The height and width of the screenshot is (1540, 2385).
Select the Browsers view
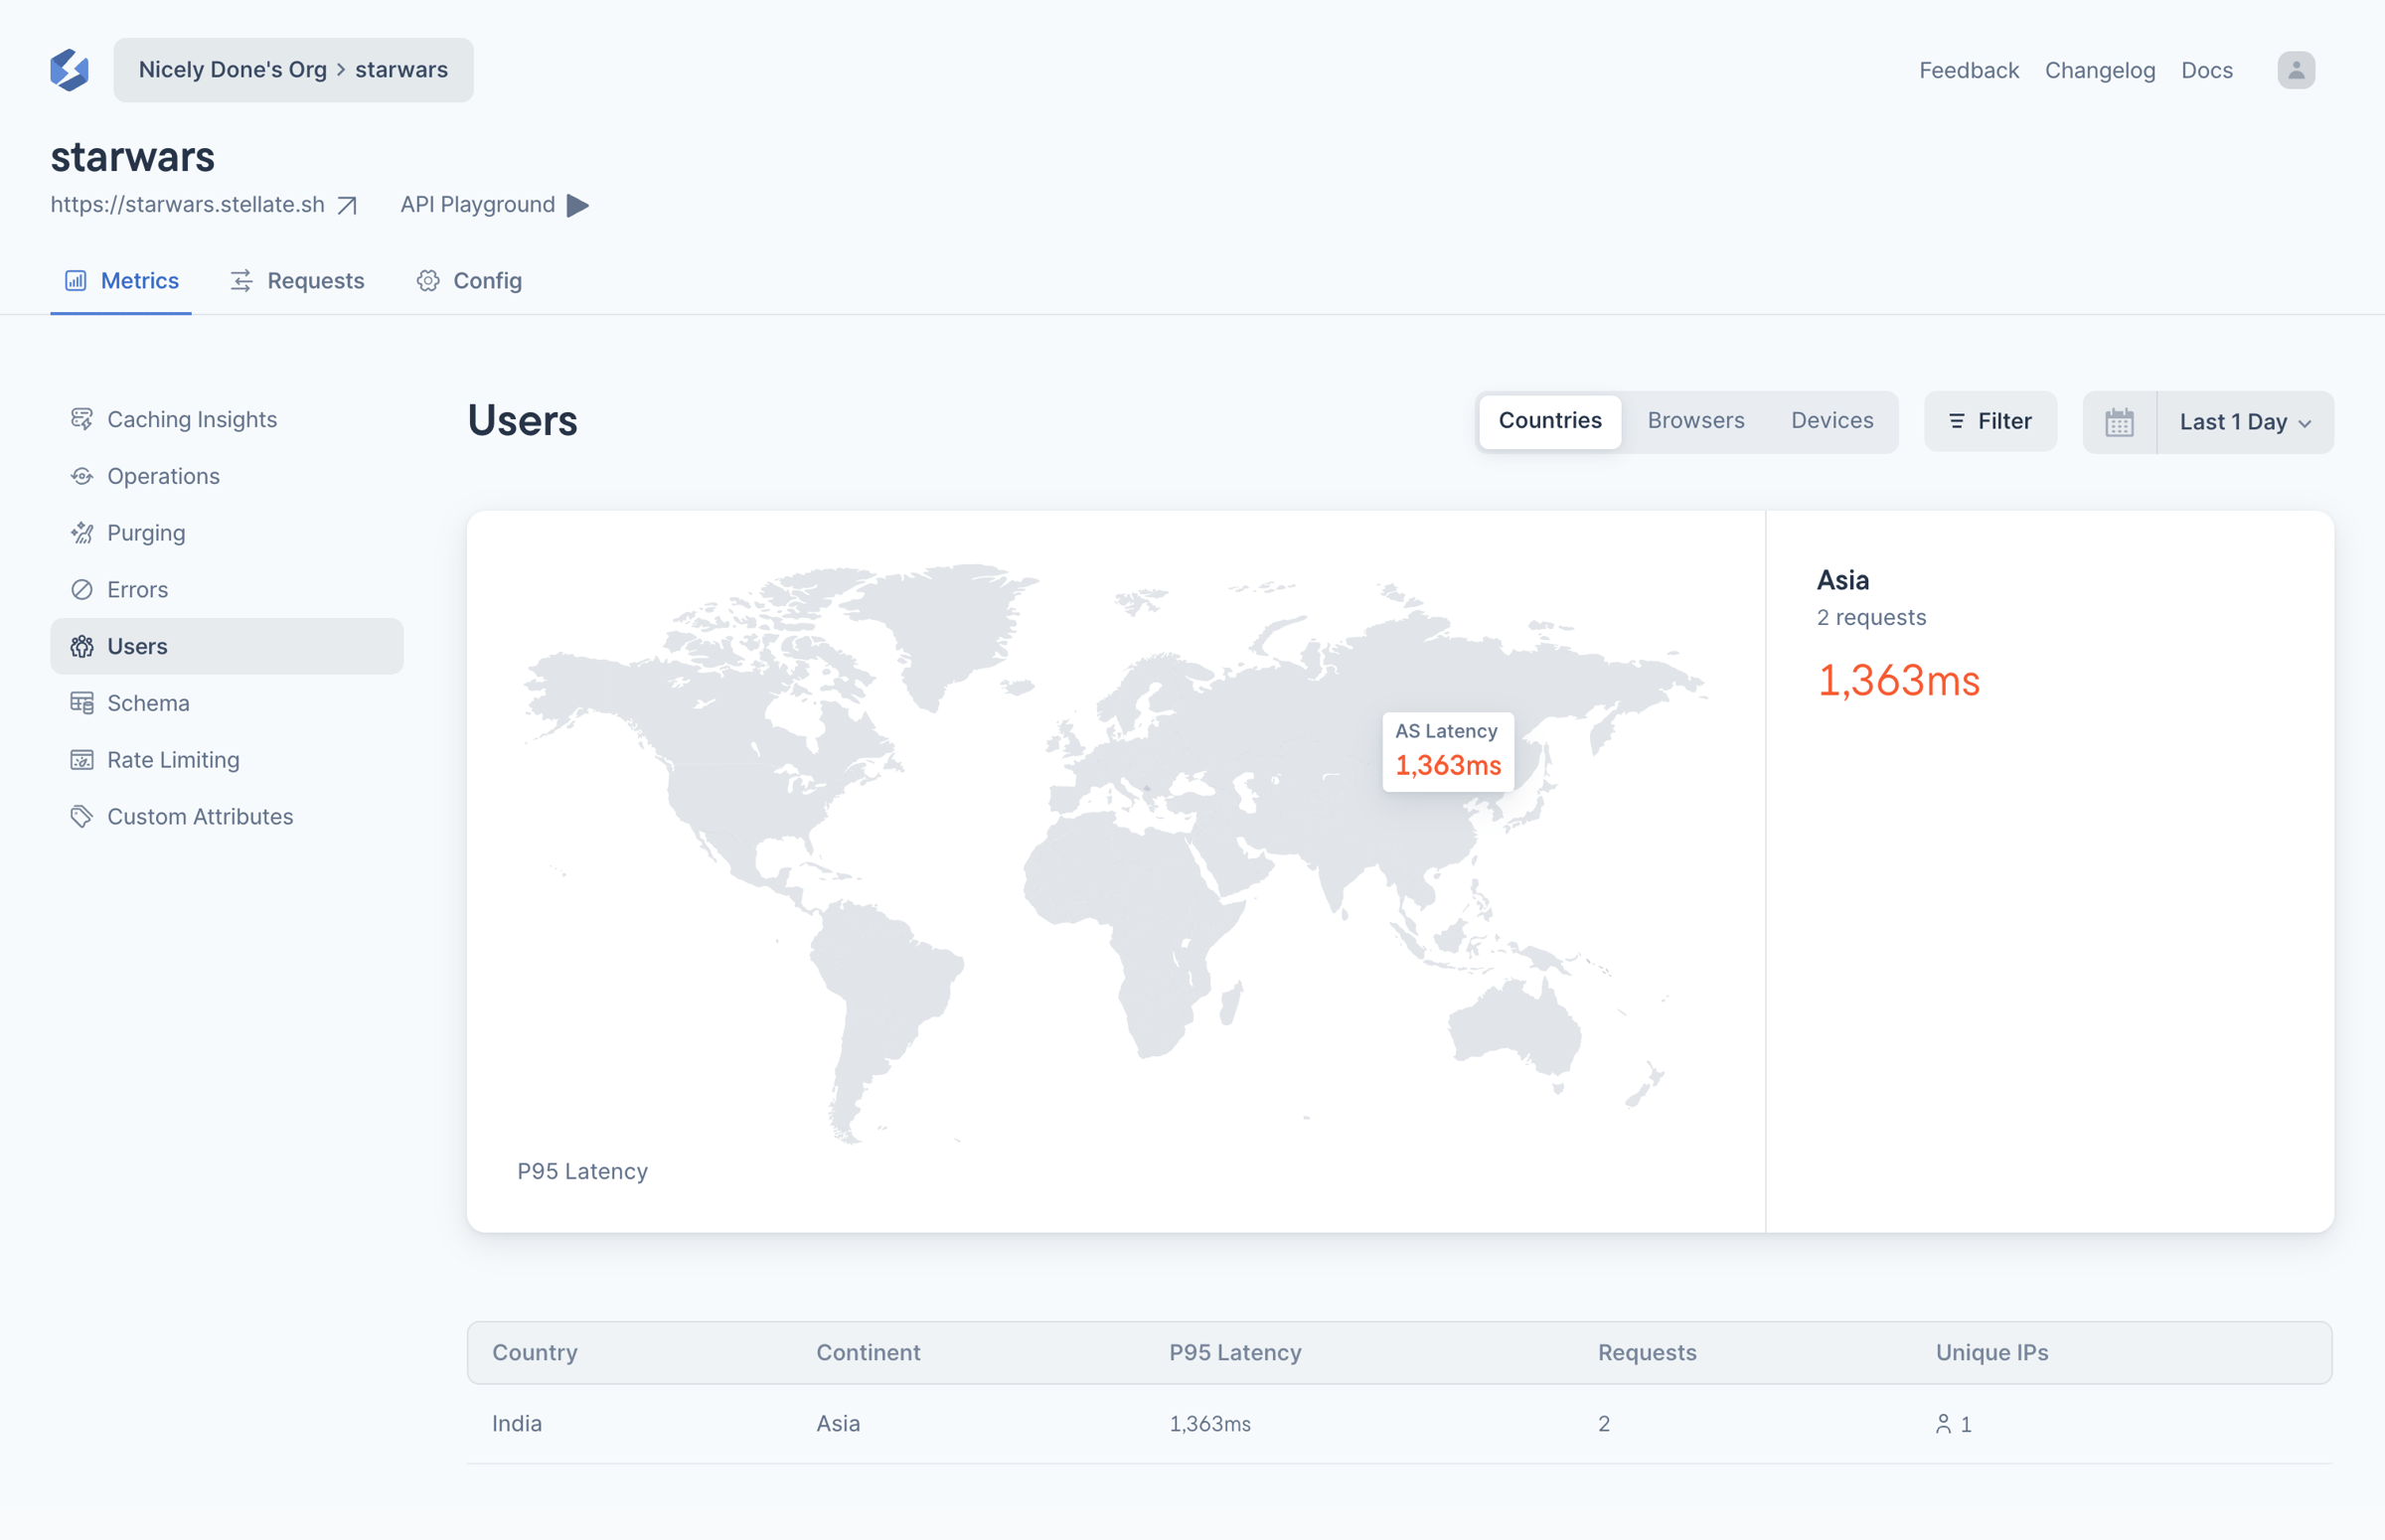tap(1696, 421)
